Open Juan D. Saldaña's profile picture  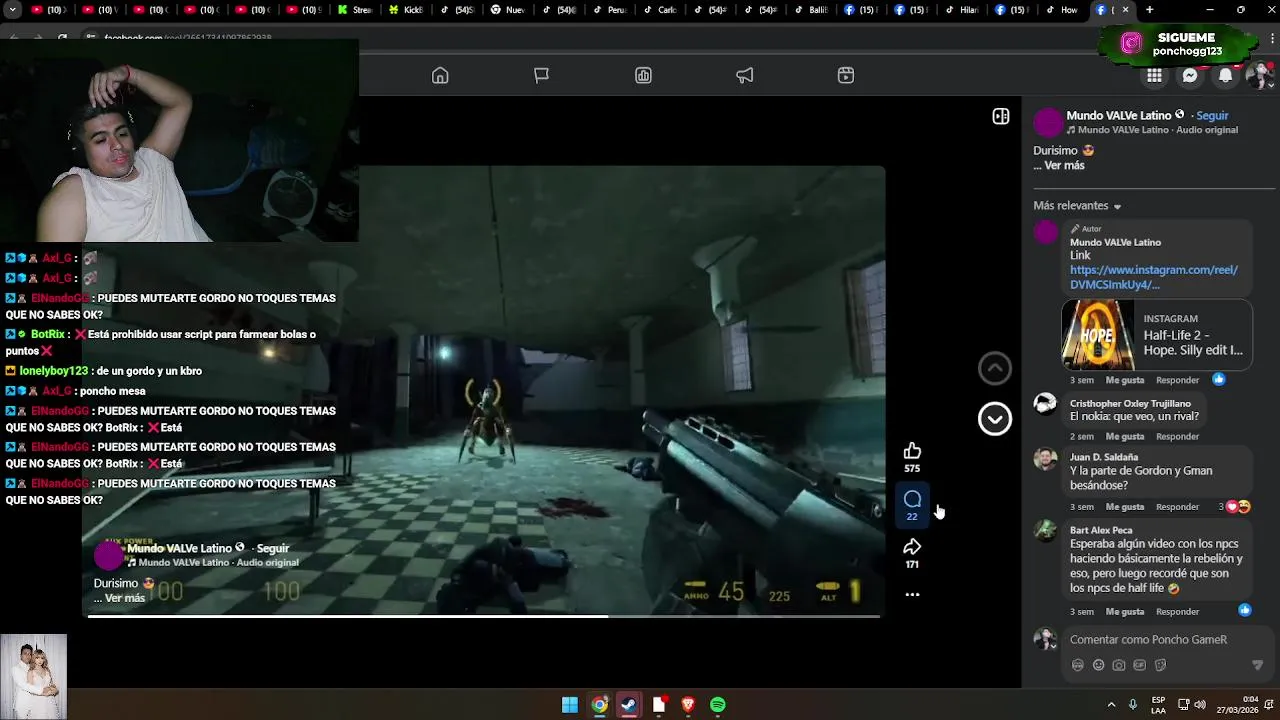click(1045, 459)
